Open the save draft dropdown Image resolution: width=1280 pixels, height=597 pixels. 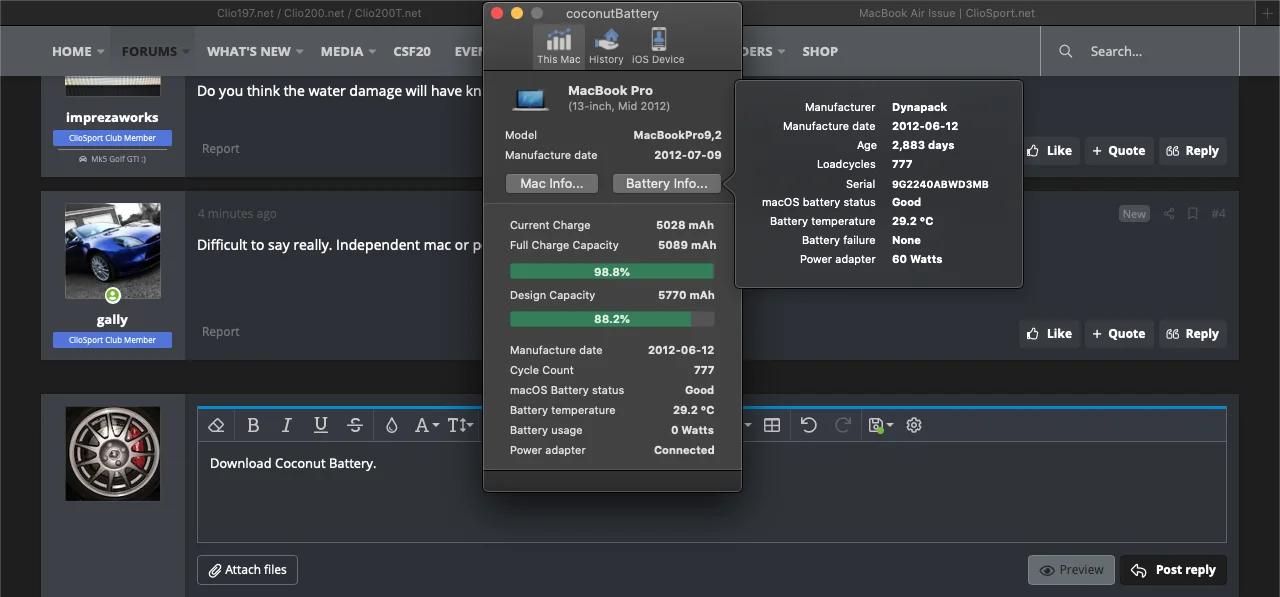point(881,425)
